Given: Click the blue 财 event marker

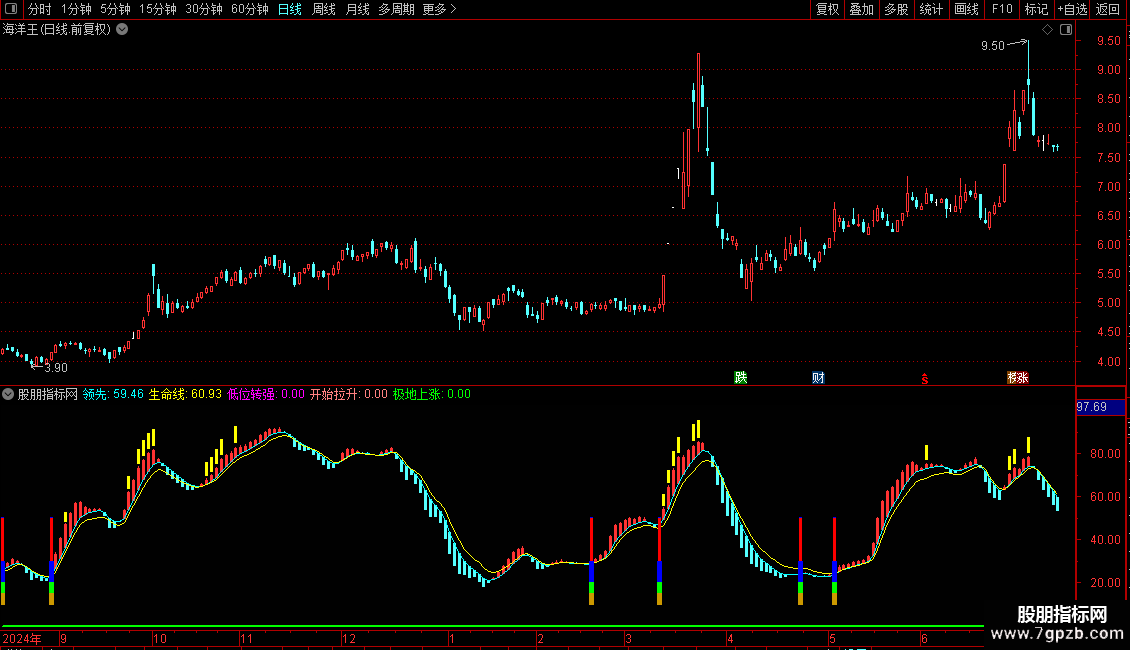Looking at the screenshot, I should tap(818, 378).
